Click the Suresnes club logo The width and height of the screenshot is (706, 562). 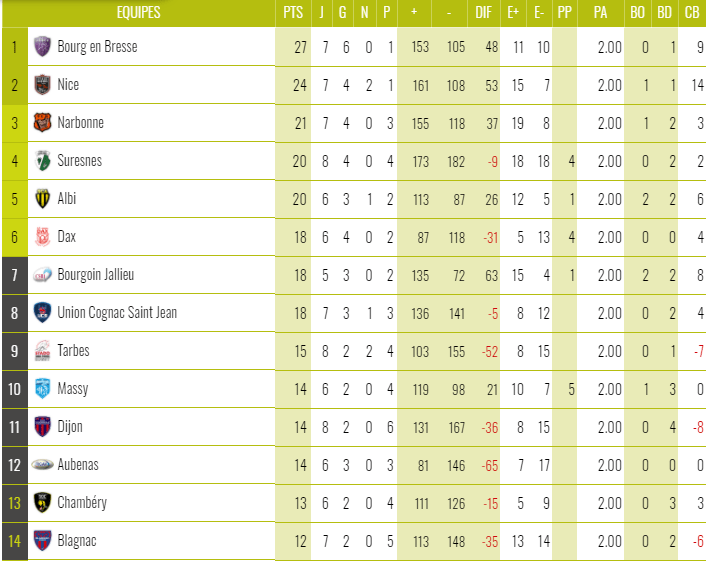42,161
